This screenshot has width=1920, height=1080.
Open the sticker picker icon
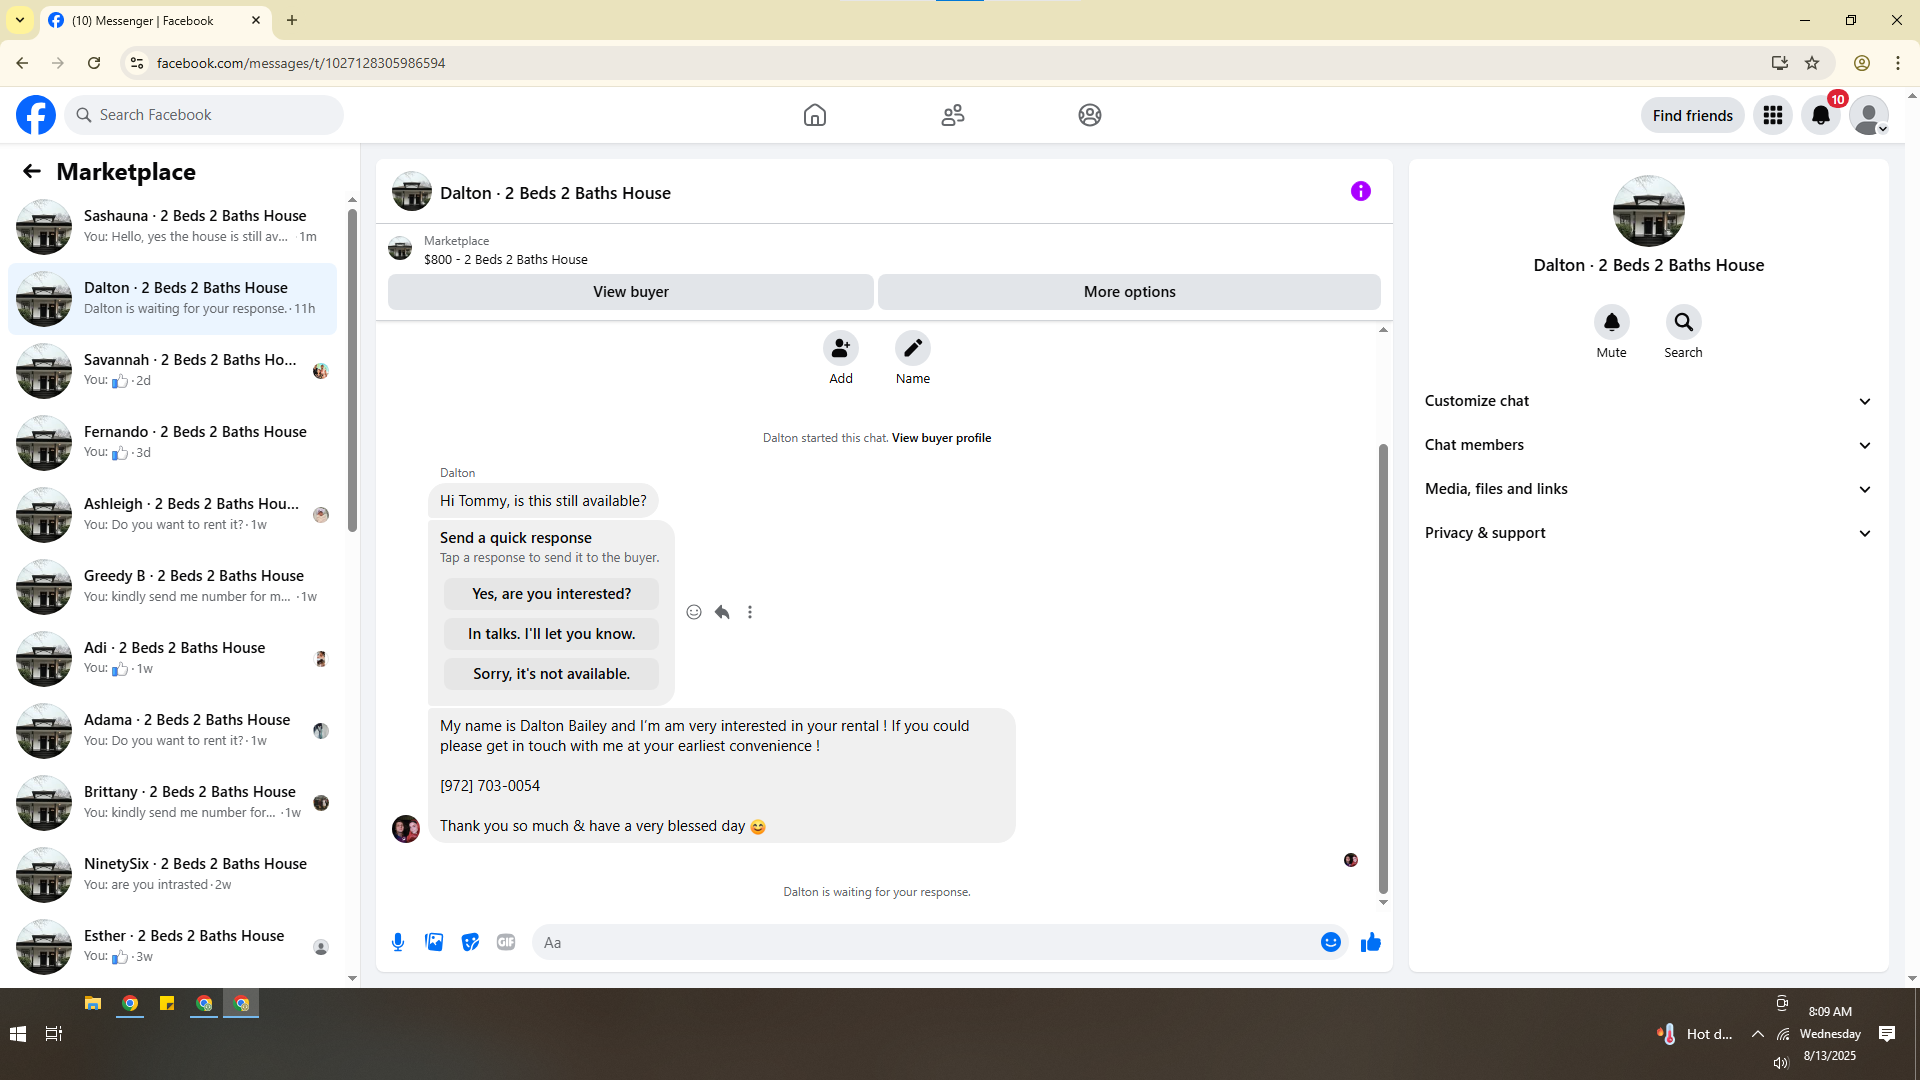(470, 942)
